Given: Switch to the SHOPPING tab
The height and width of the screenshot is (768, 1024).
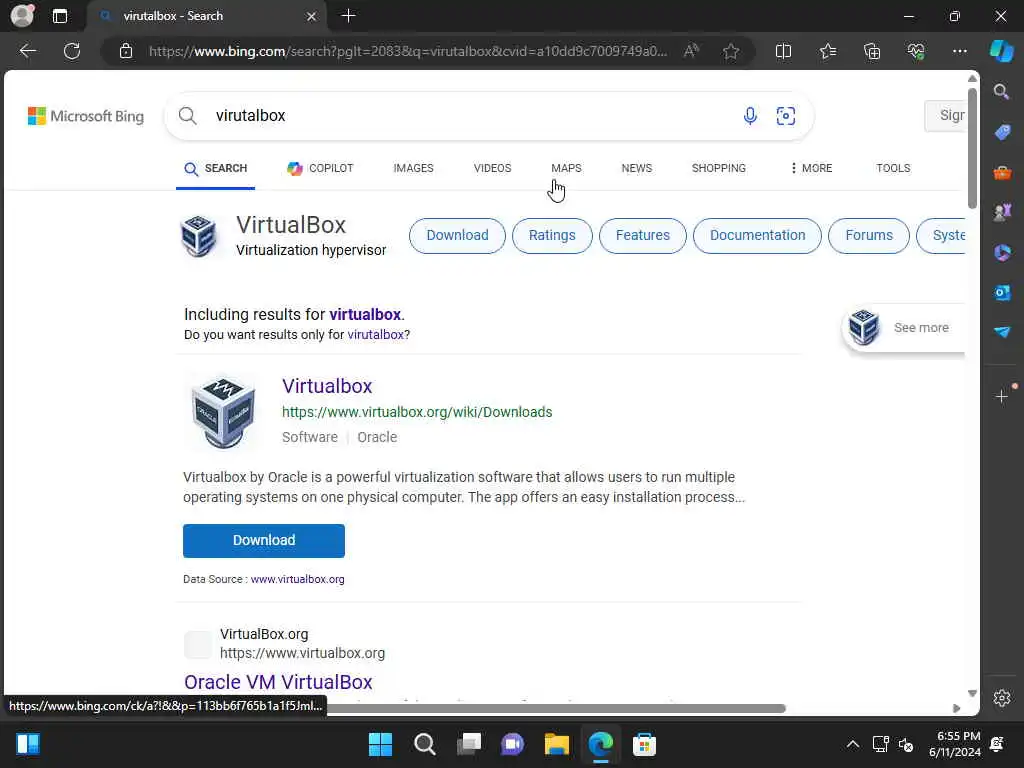Looking at the screenshot, I should tap(718, 168).
